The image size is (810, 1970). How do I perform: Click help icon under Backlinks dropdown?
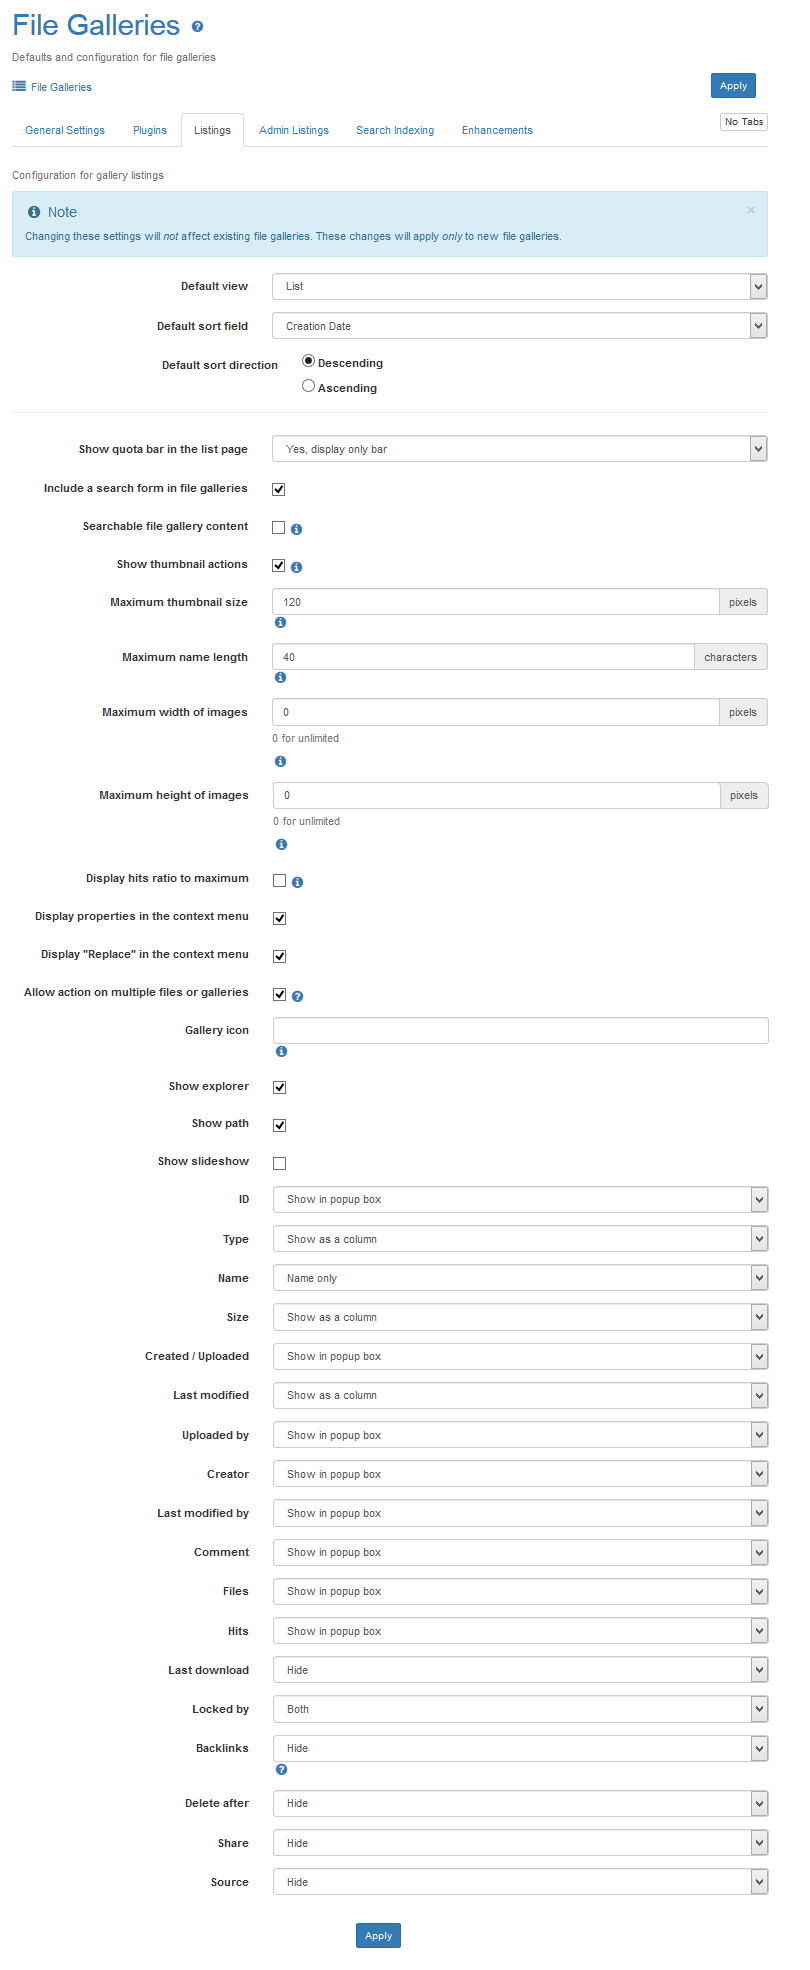281,1769
